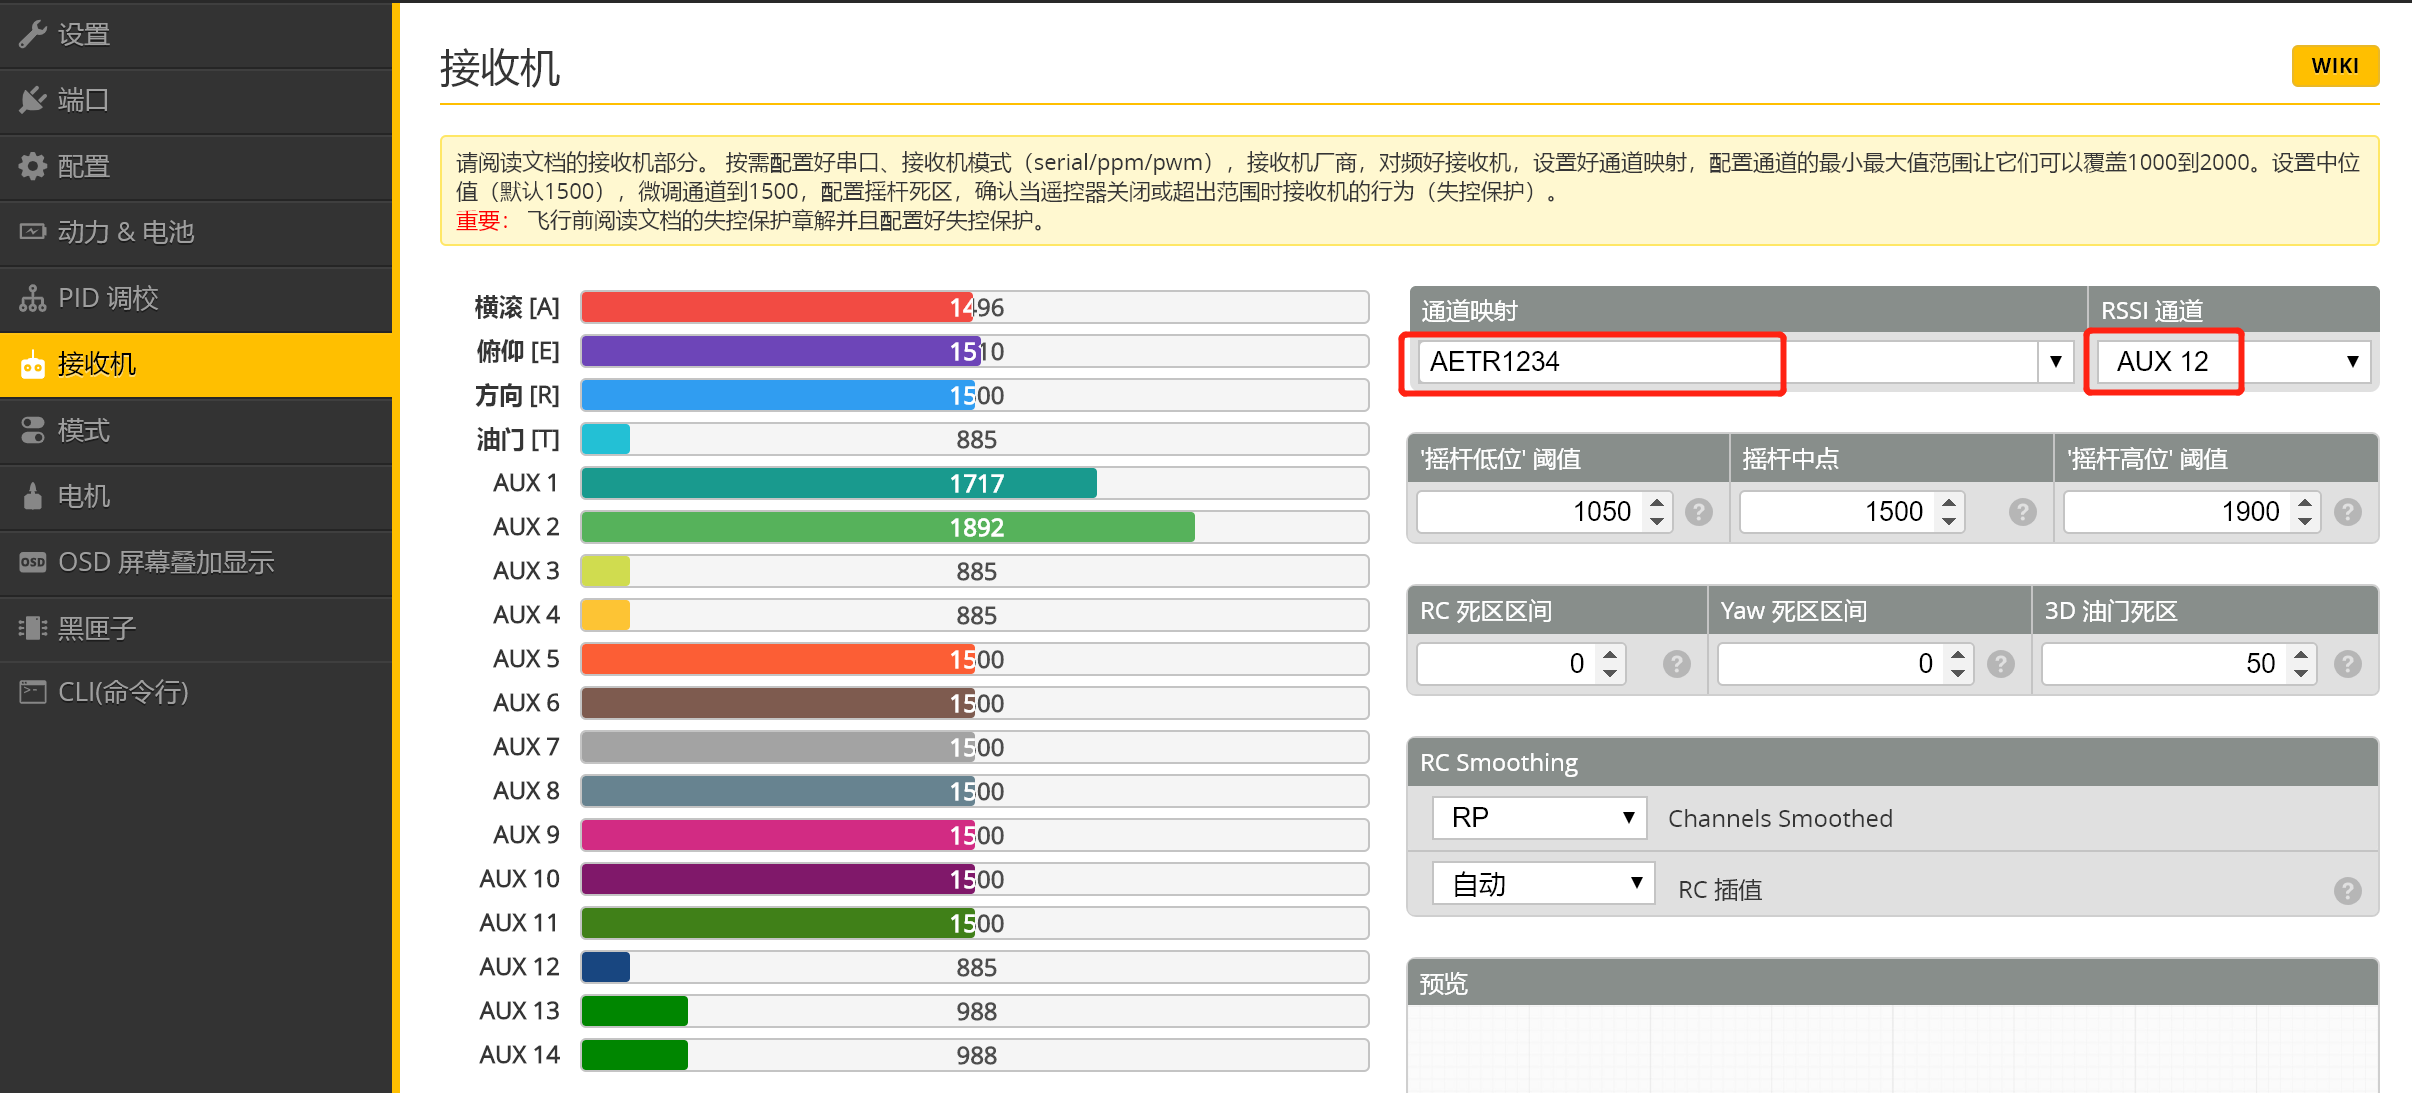Decrease the 3D 油门死区 value stepper
2412x1093 pixels.
tap(2302, 673)
